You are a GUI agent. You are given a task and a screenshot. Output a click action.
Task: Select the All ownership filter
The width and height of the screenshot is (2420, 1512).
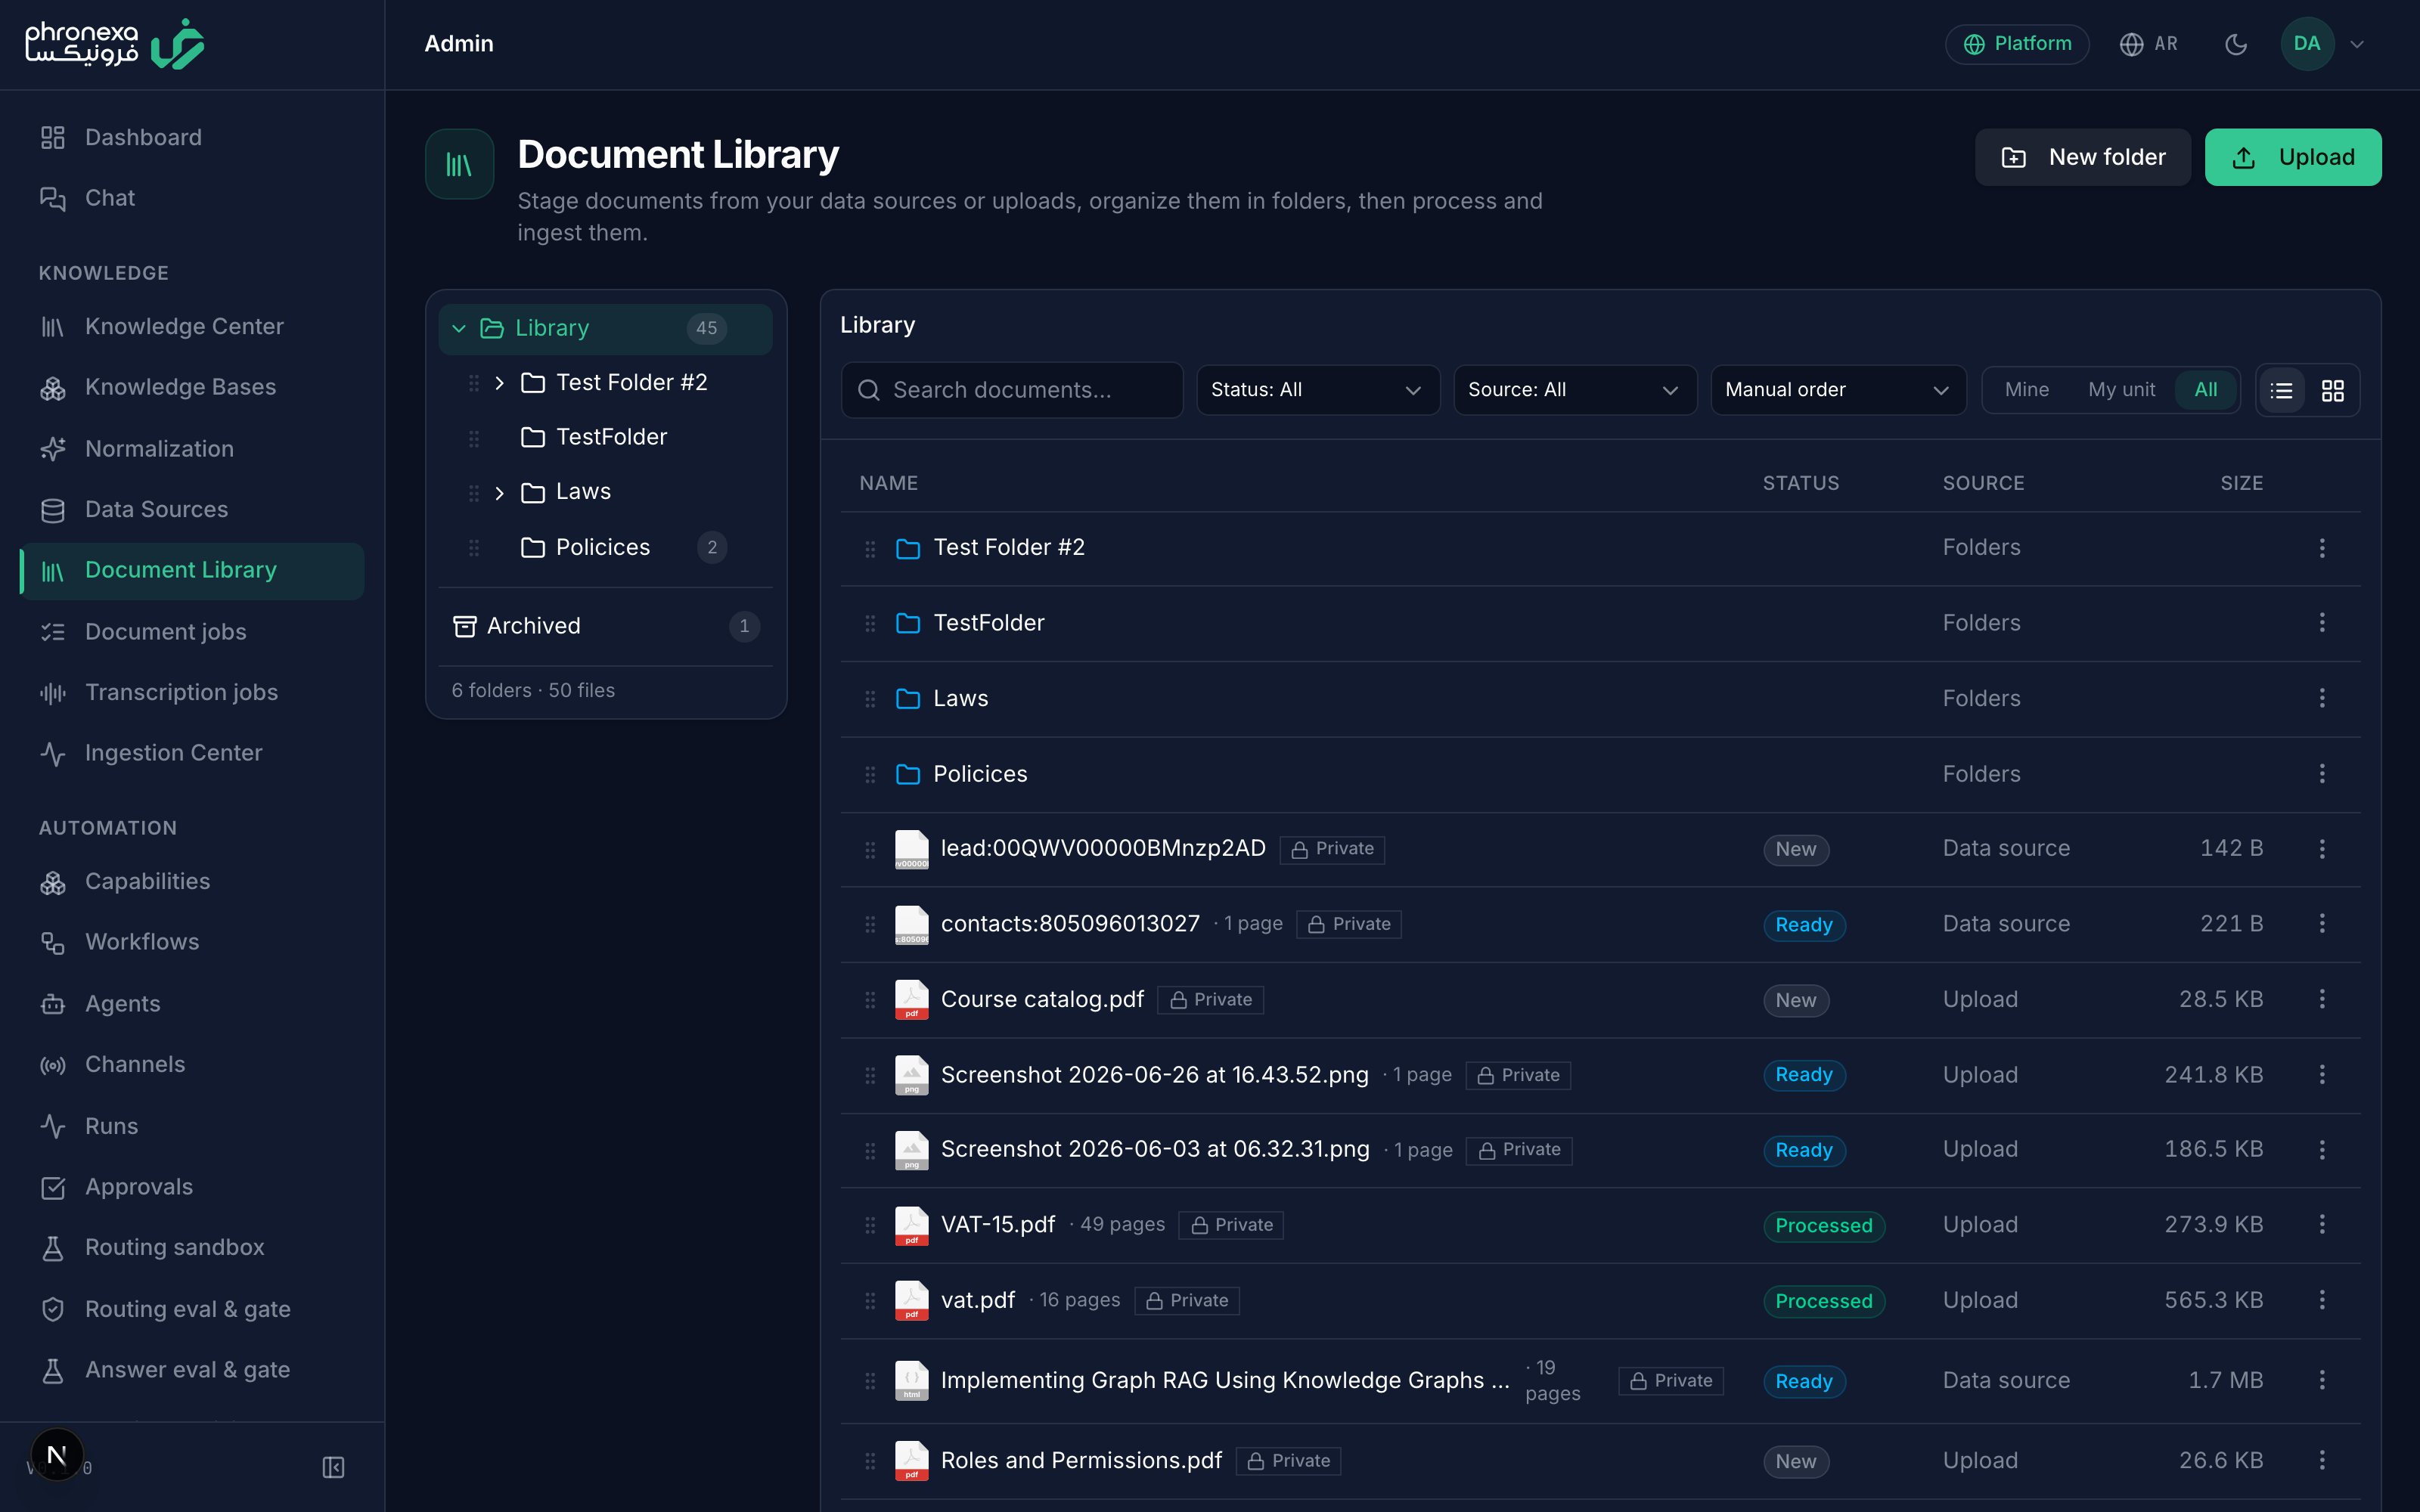click(x=2205, y=390)
